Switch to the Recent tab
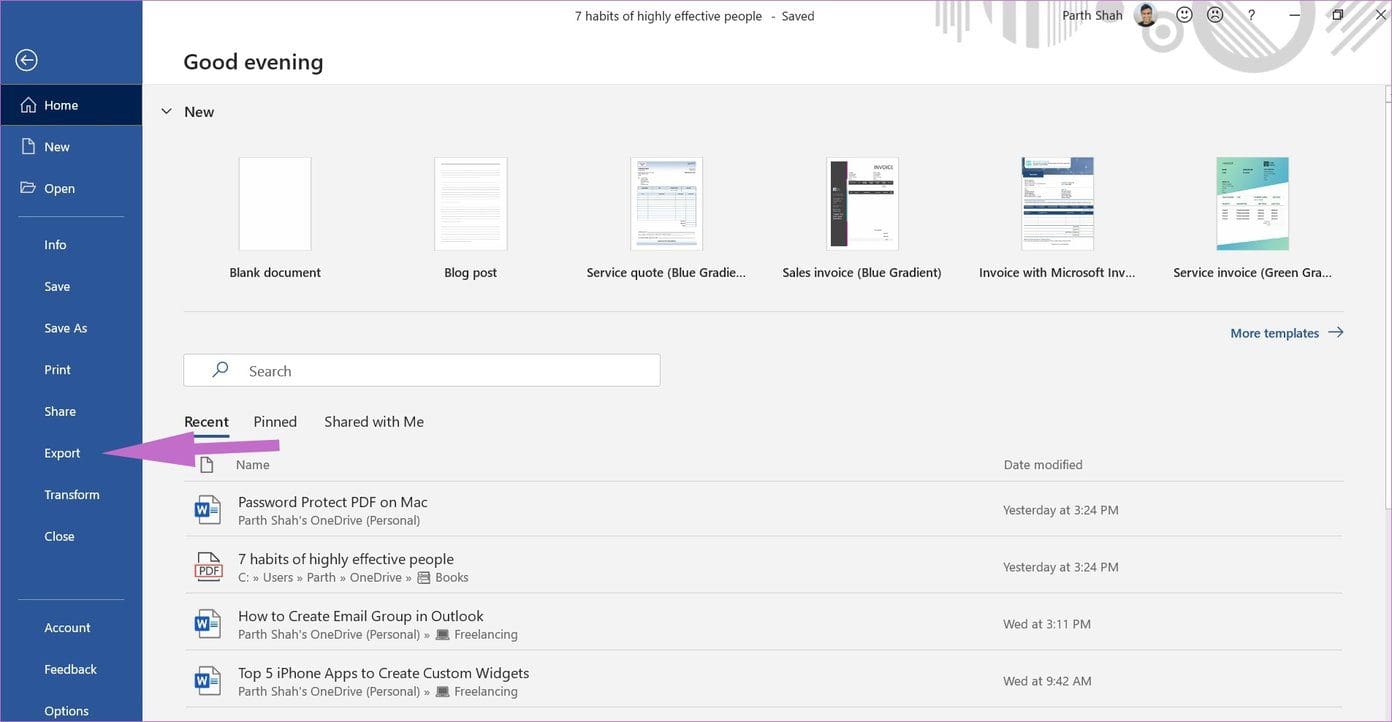 pos(207,422)
